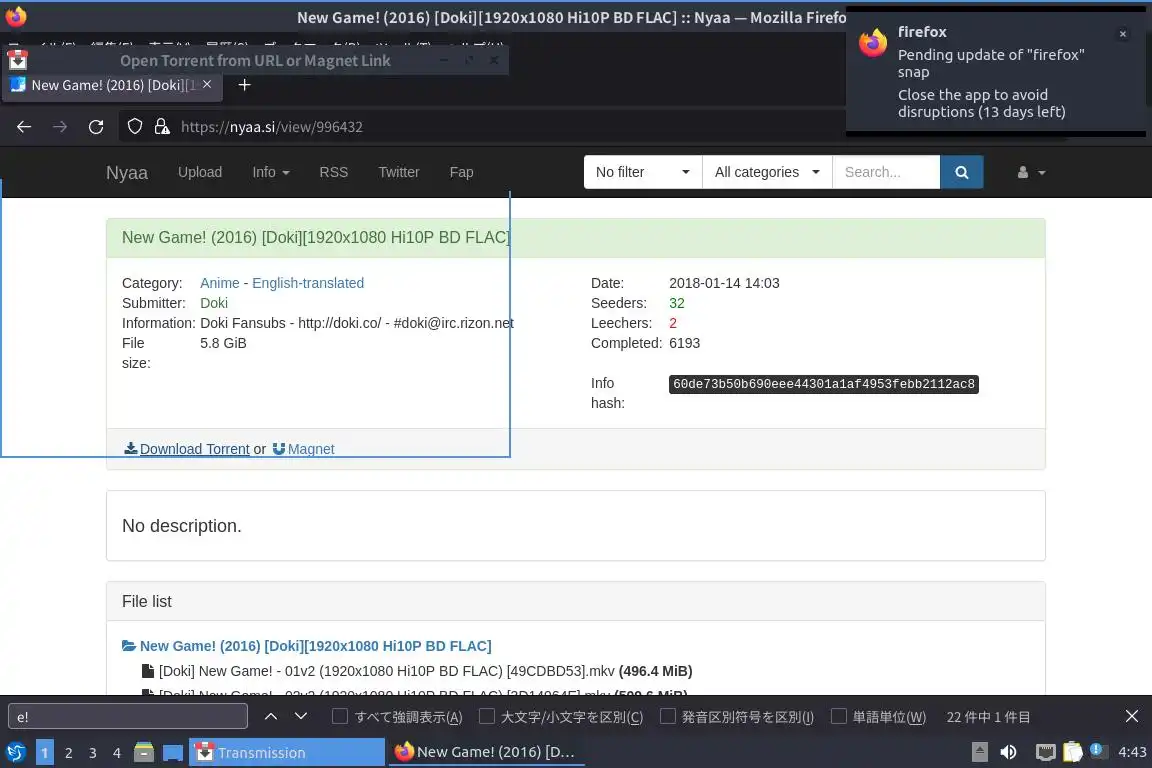
Task: Switch to workspace 2
Action: [68, 753]
